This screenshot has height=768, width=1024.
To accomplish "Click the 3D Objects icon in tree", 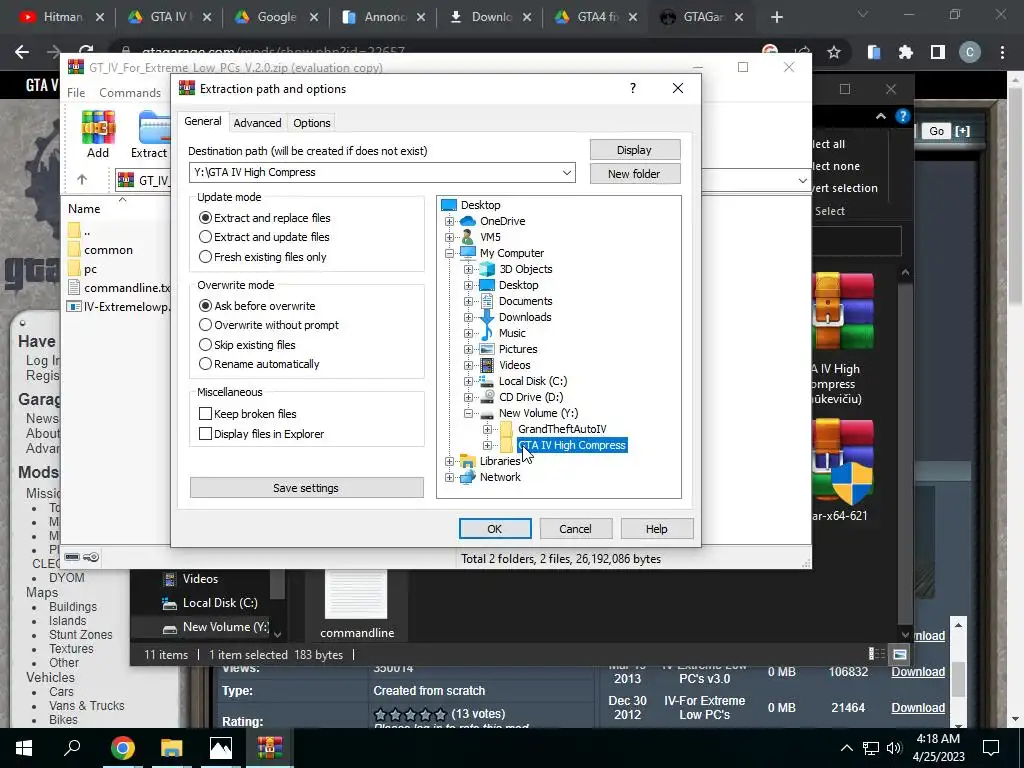I will coord(487,269).
